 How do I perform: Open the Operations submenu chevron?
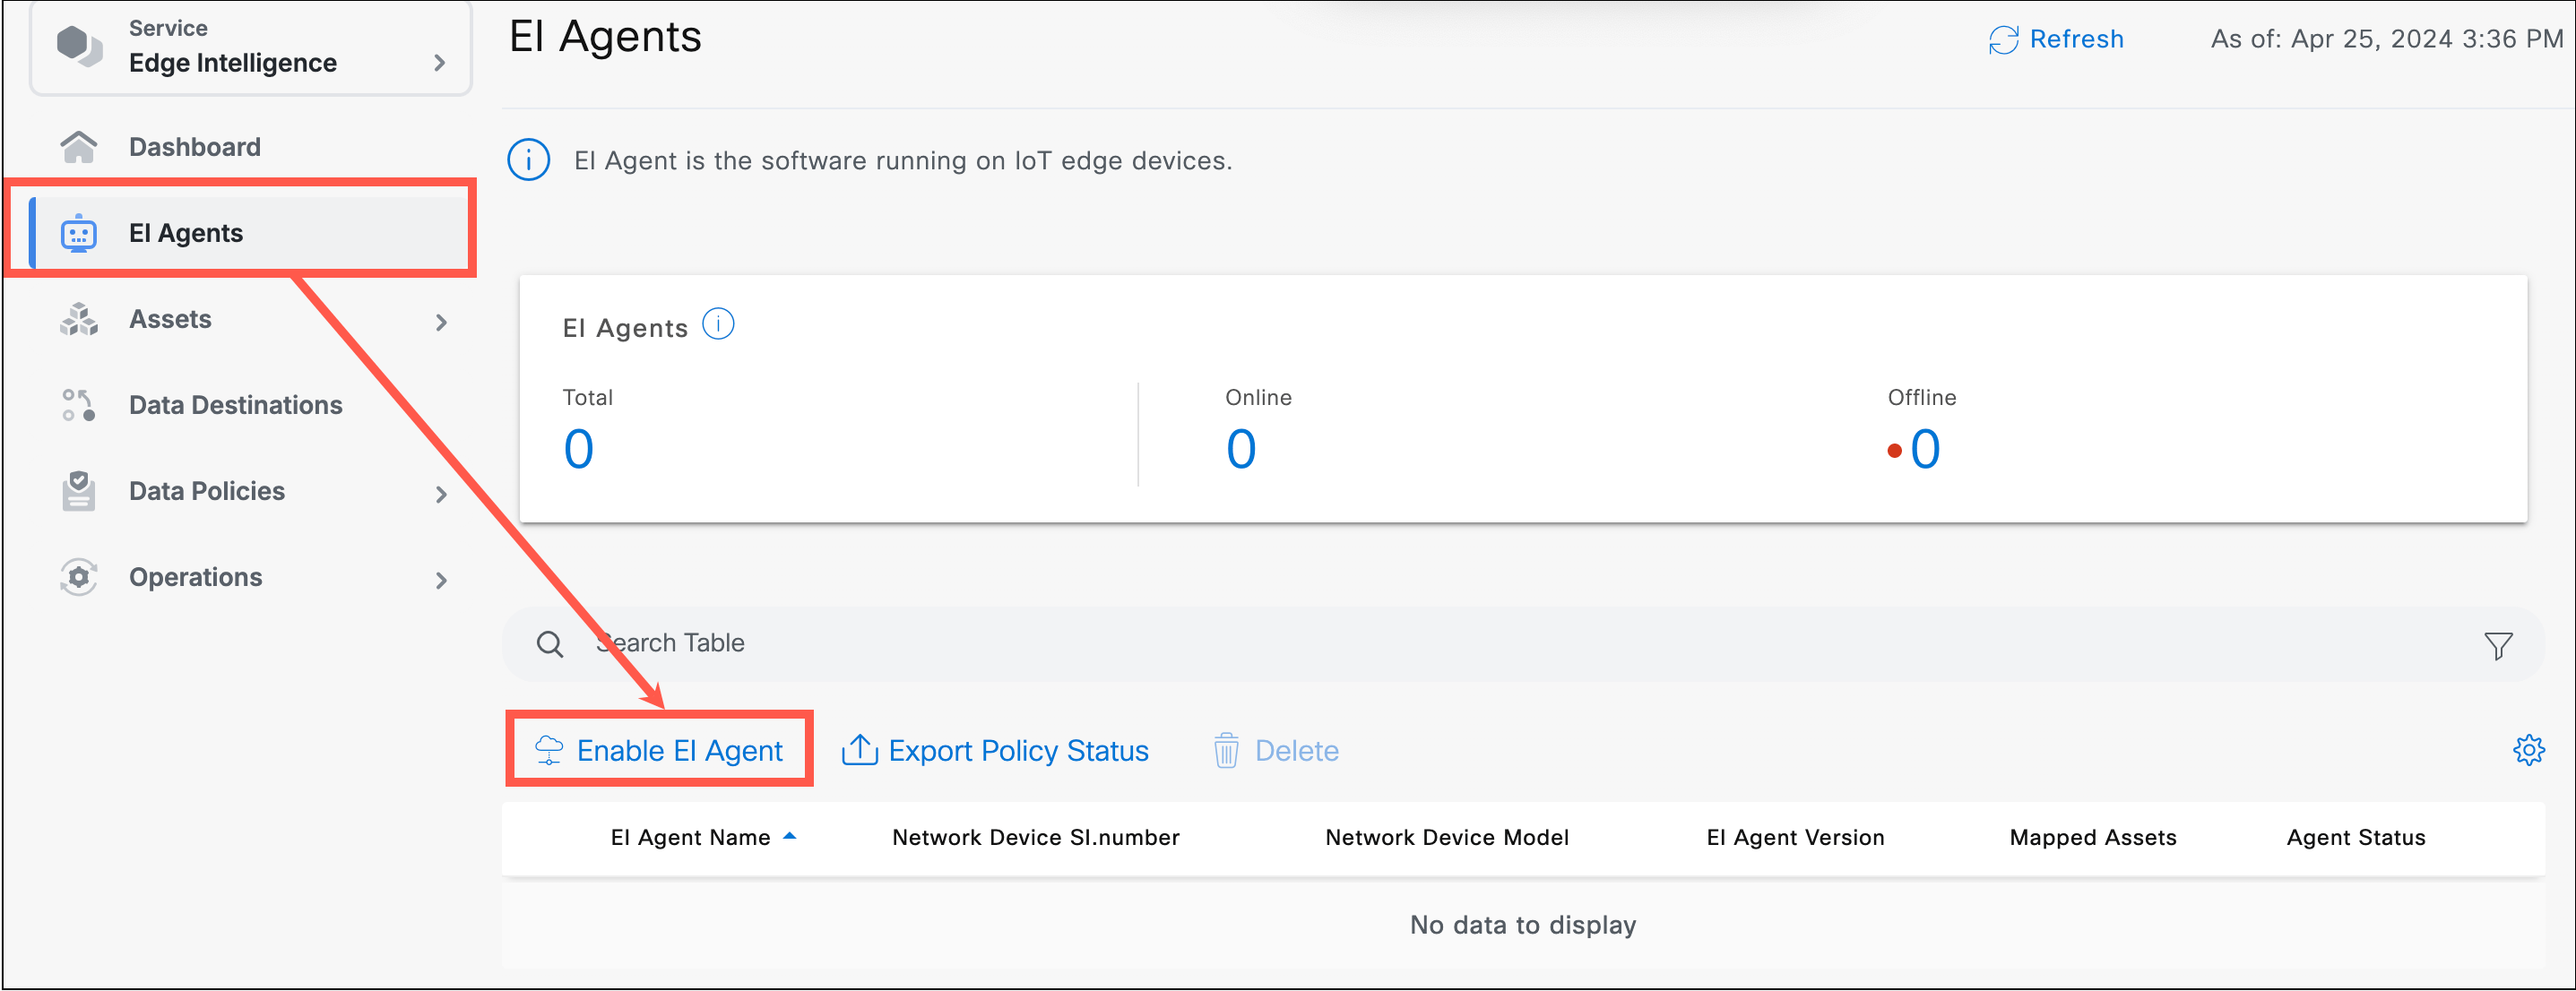(x=441, y=579)
